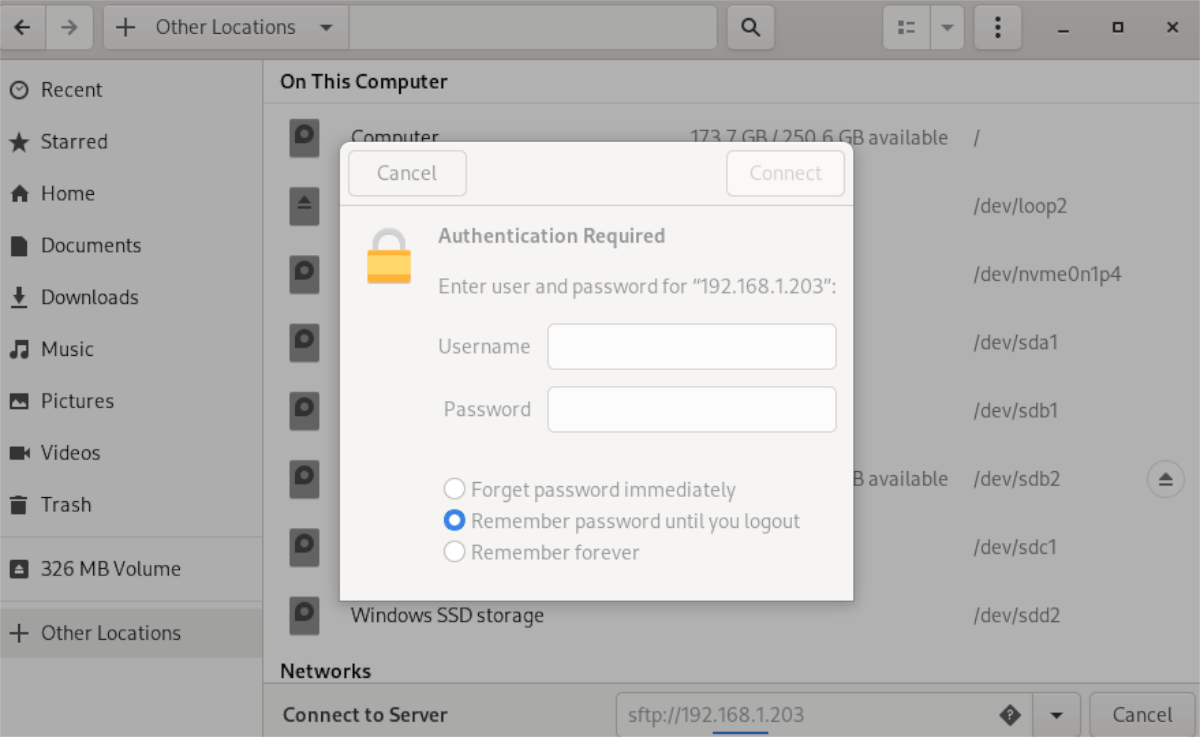This screenshot has height=737, width=1200.
Task: Click the forward navigation arrow
Action: (x=69, y=27)
